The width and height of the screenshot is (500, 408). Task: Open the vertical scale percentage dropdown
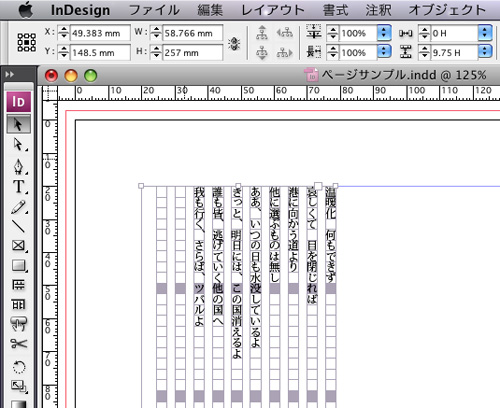(384, 33)
